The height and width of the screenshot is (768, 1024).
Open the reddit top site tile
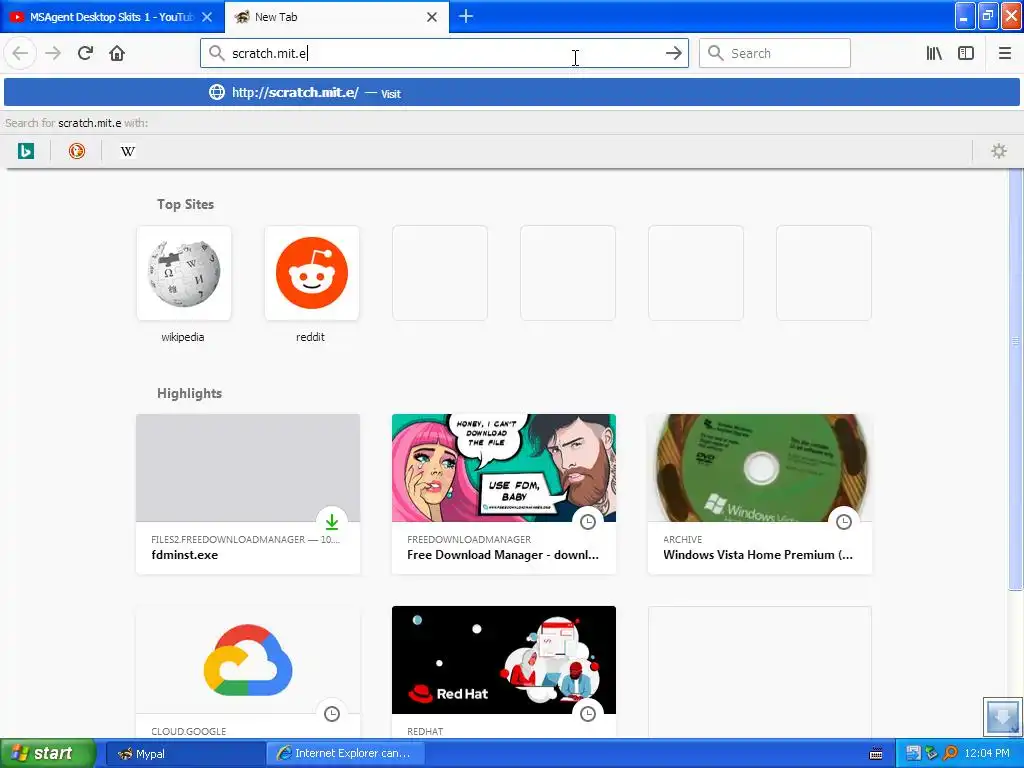pos(312,273)
